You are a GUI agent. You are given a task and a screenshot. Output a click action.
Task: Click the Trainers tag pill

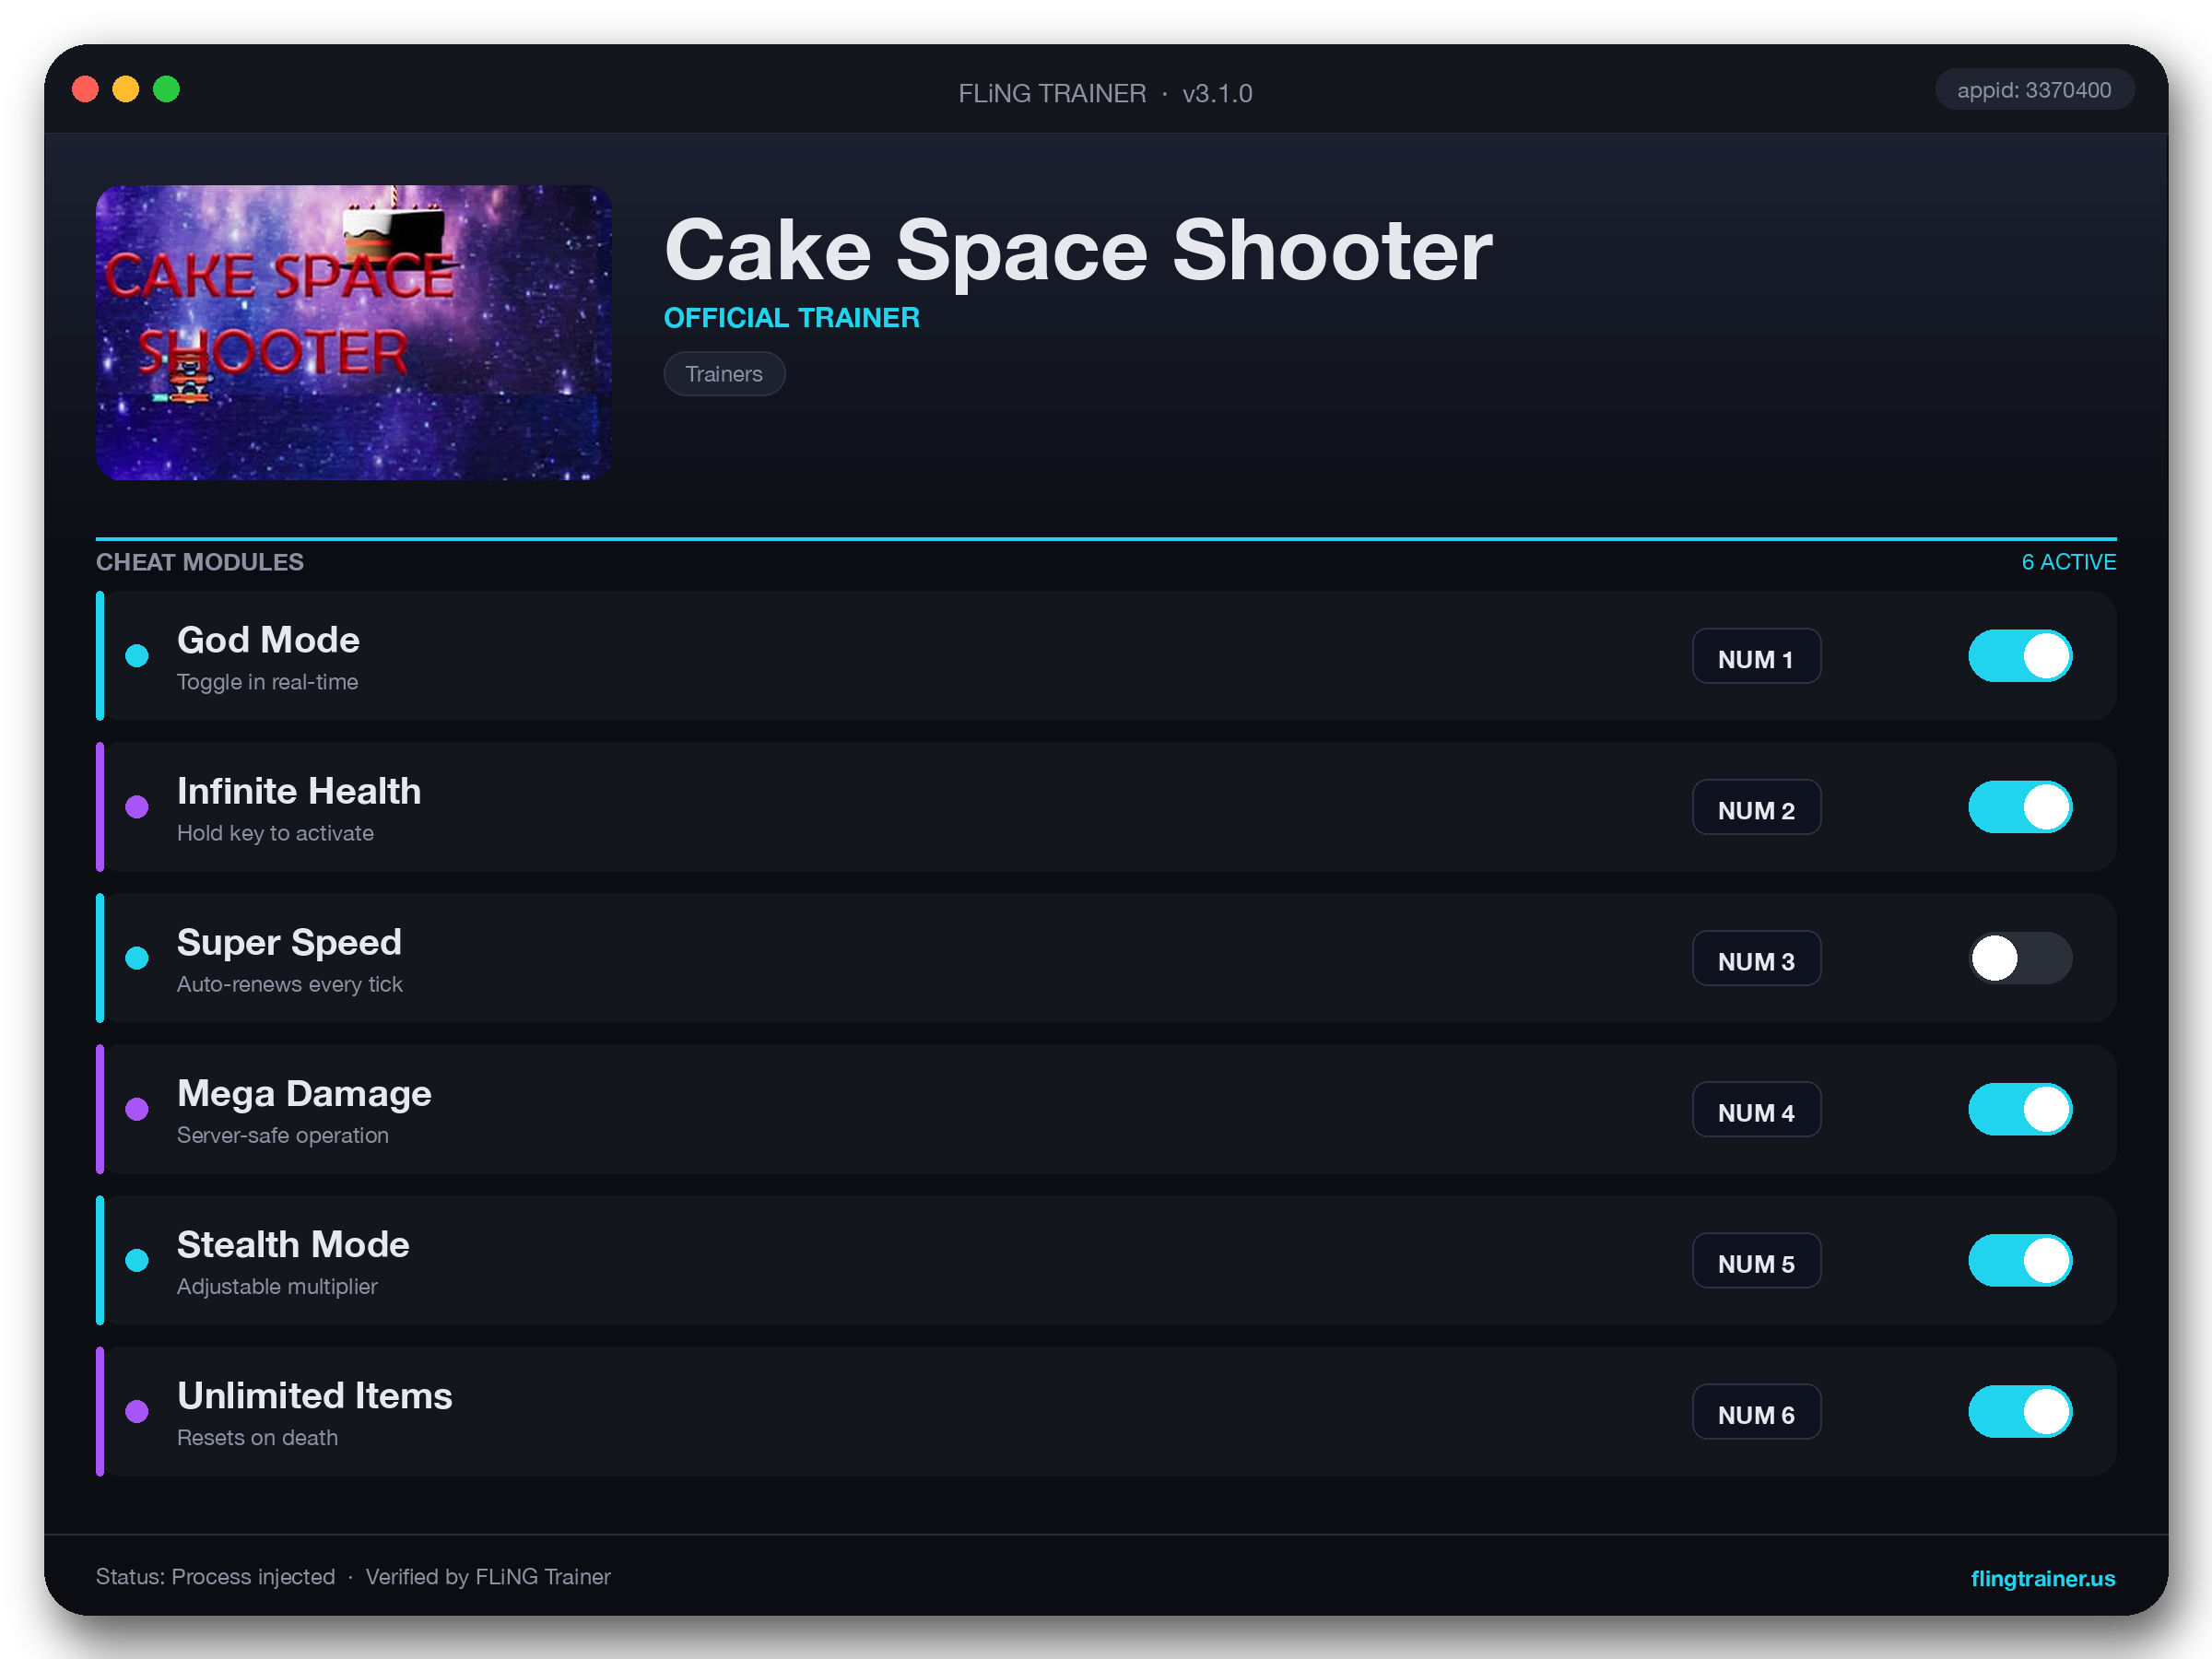[x=724, y=374]
